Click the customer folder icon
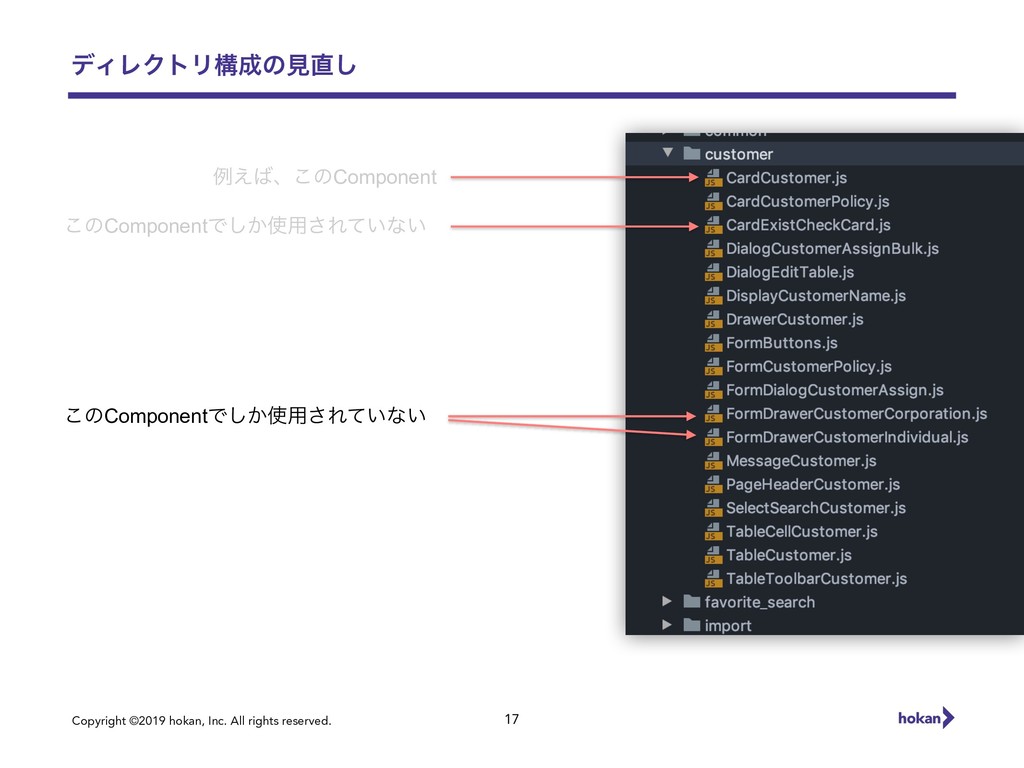 692,153
